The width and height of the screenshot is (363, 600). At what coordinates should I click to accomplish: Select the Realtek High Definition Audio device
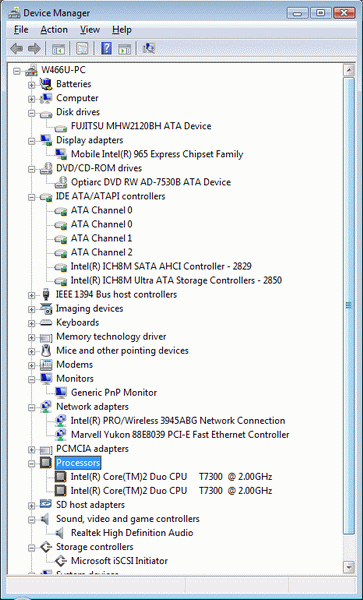coord(132,533)
